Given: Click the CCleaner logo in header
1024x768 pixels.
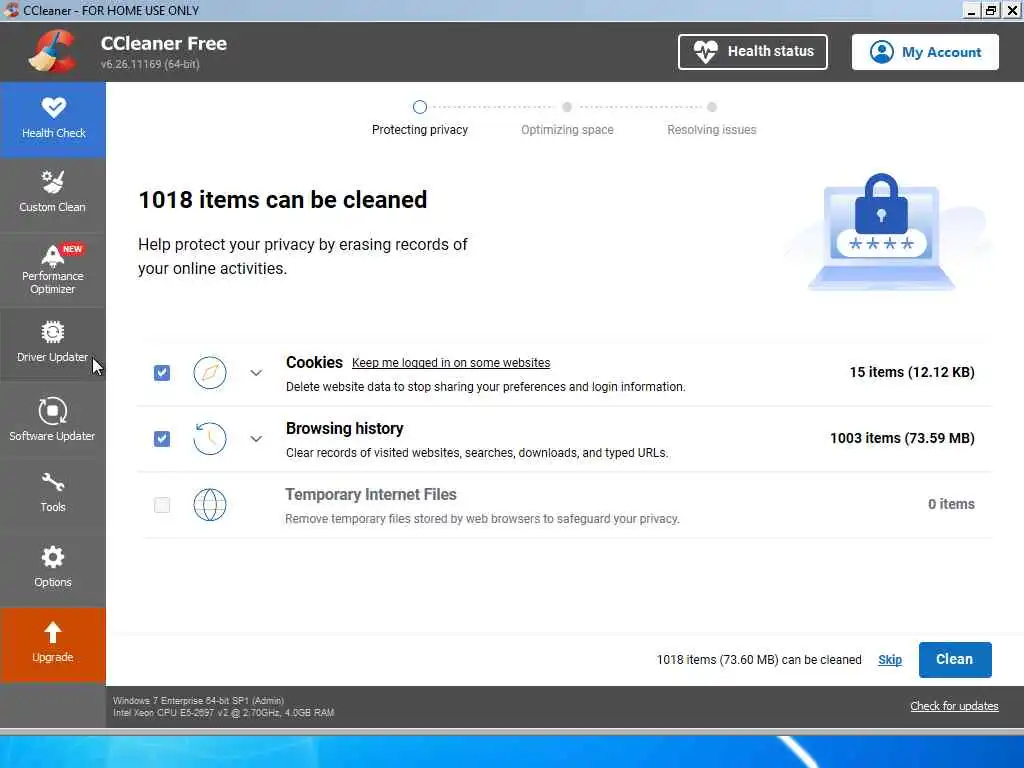Looking at the screenshot, I should pyautogui.click(x=53, y=50).
